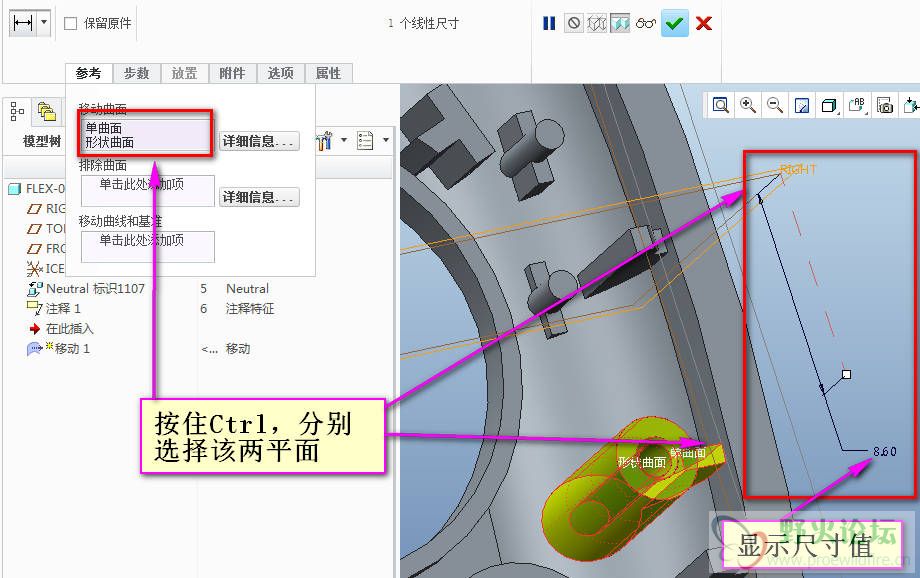
Task: Click the linear dimension type icon
Action: 23,23
